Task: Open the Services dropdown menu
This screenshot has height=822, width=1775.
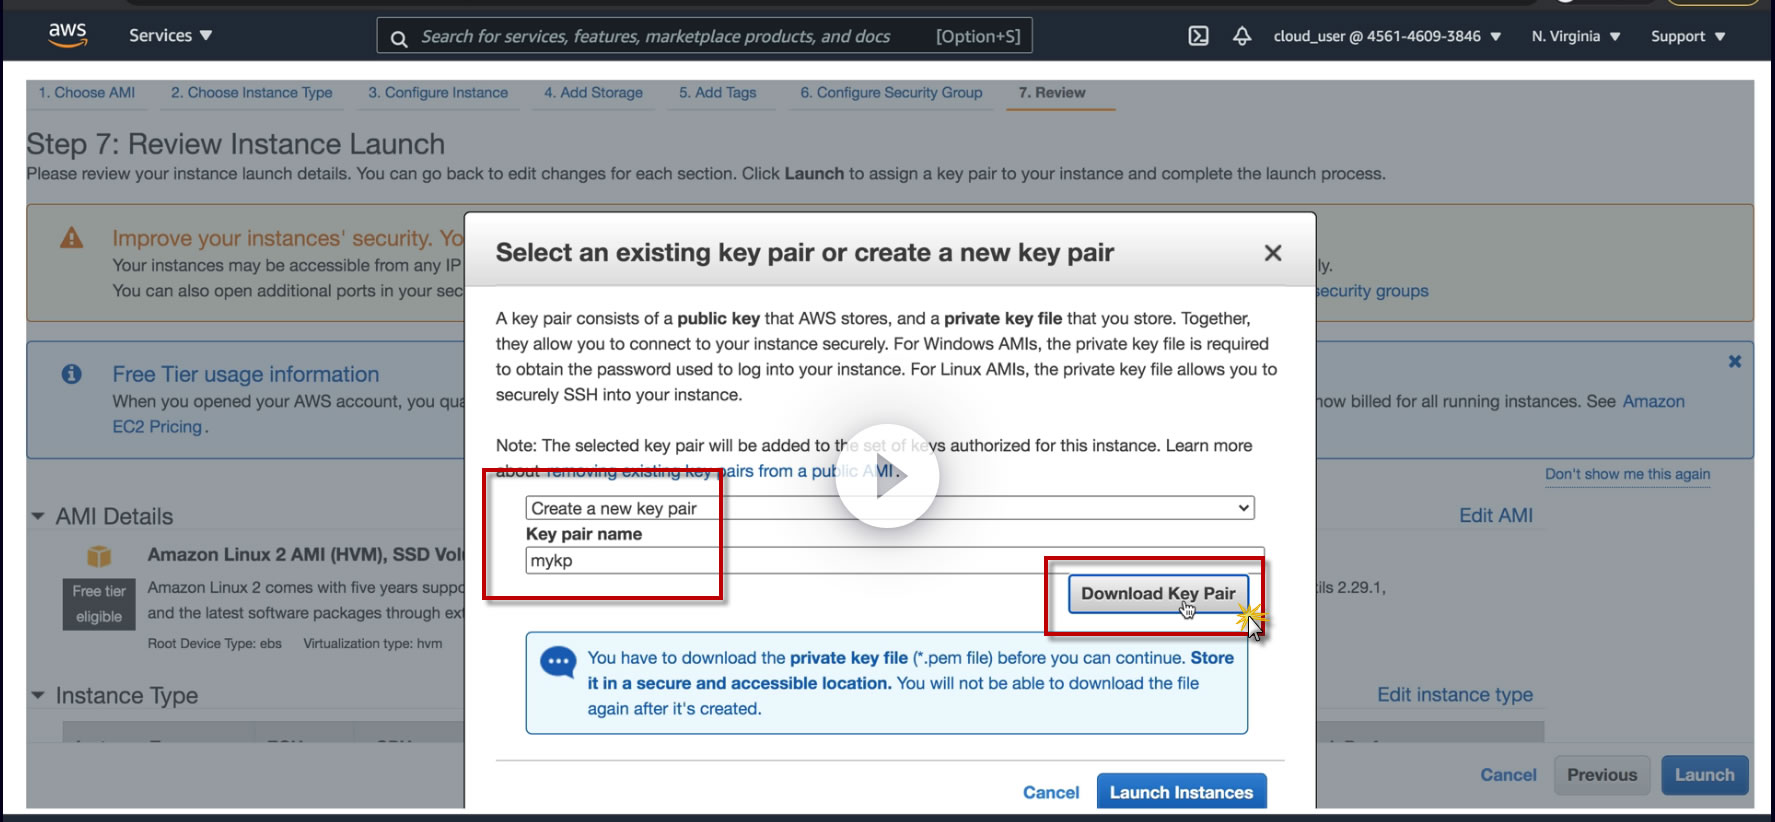Action: click(170, 35)
